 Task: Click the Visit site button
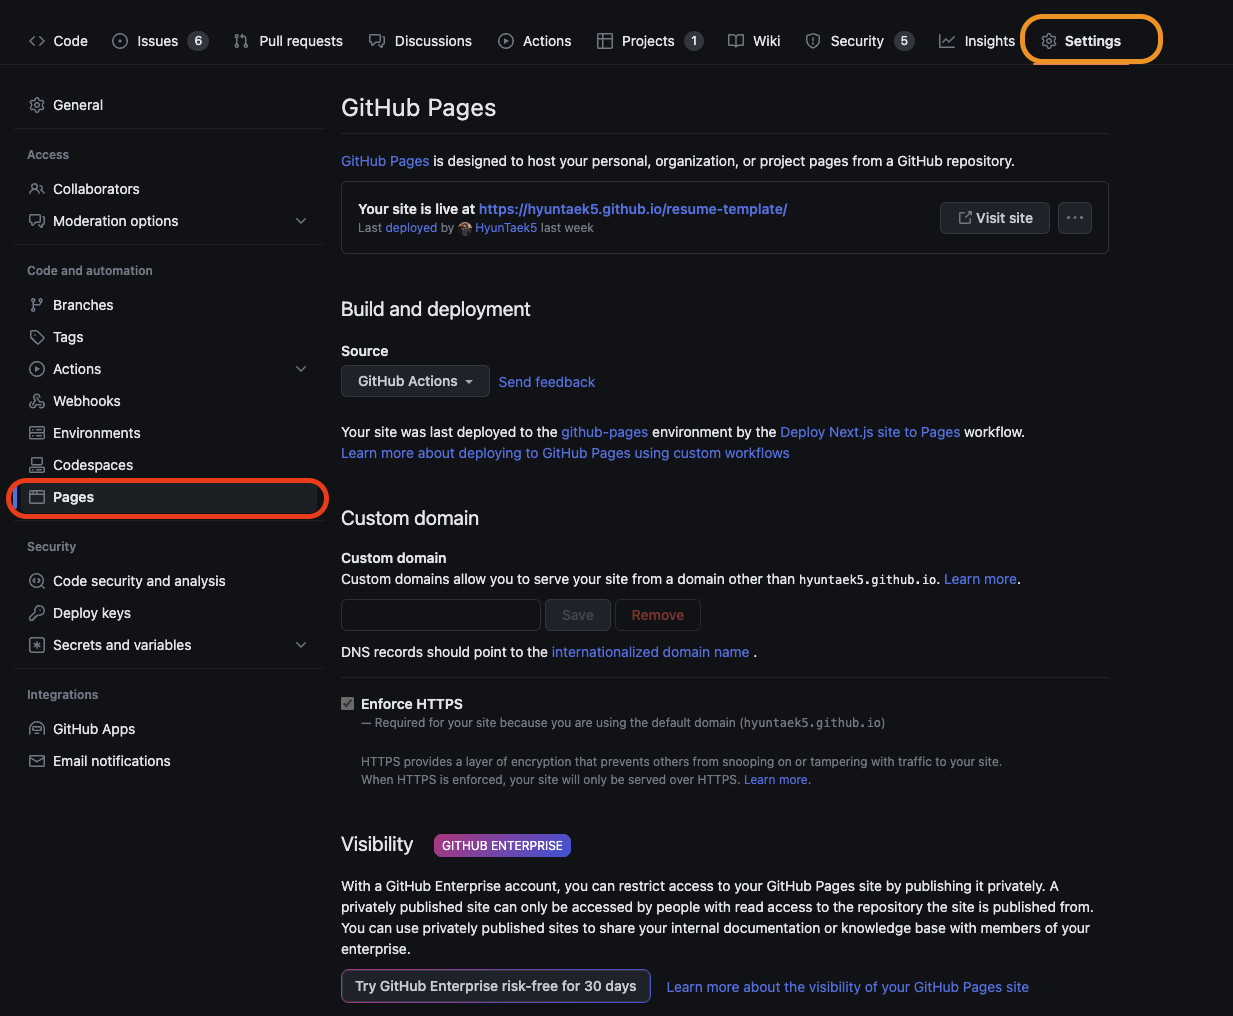(x=995, y=218)
